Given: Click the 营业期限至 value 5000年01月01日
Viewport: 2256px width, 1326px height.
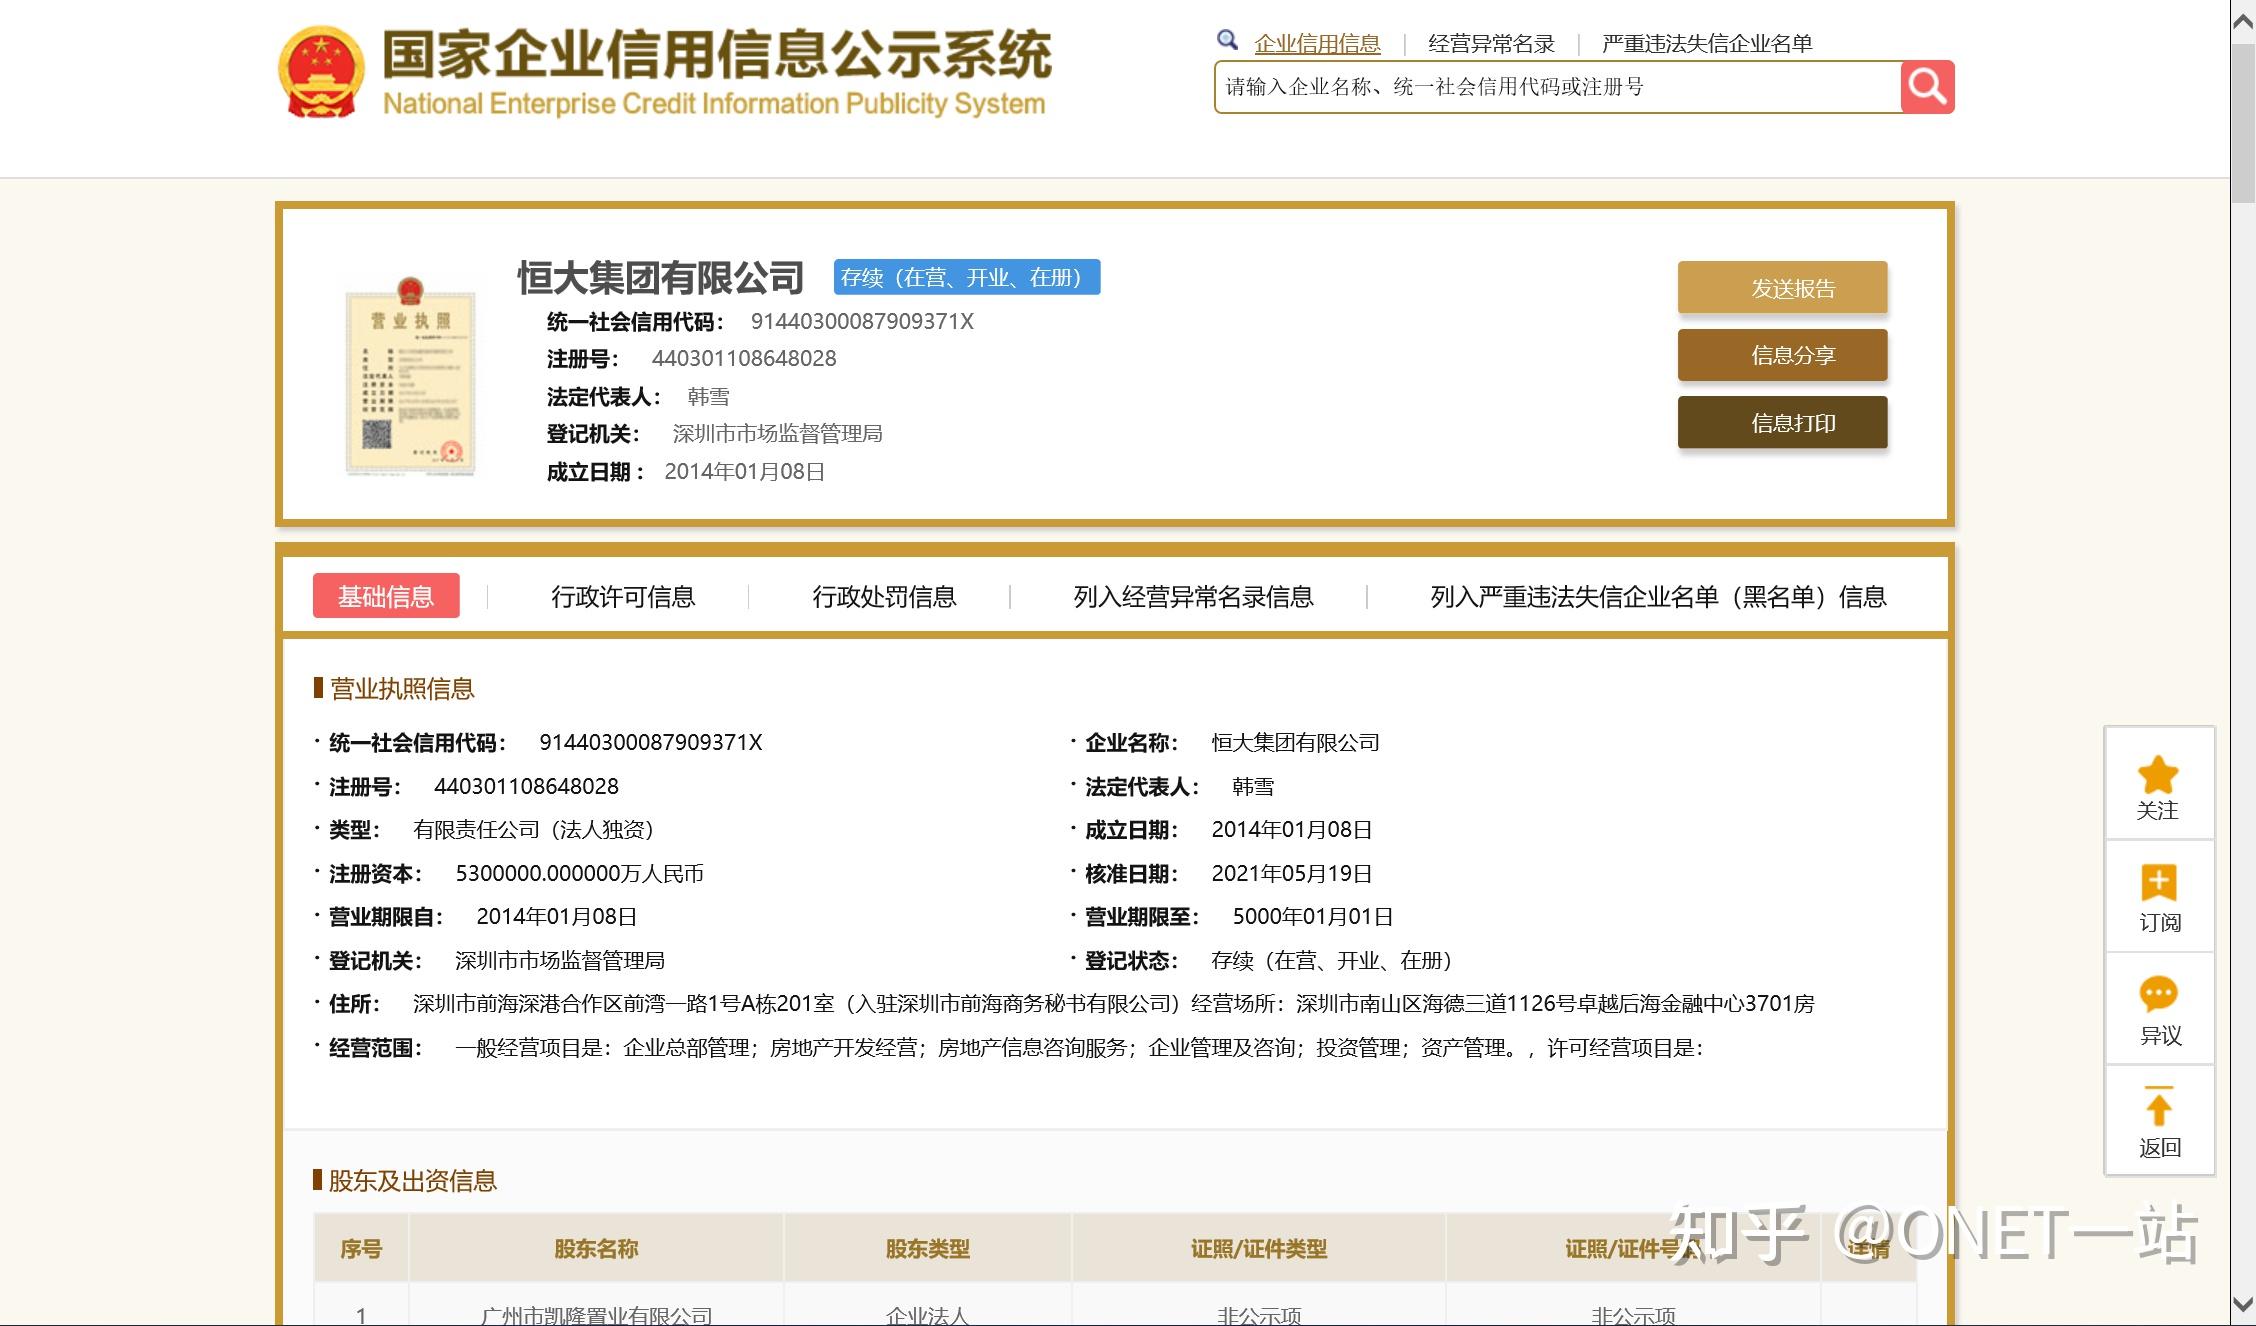Looking at the screenshot, I should 1313,916.
